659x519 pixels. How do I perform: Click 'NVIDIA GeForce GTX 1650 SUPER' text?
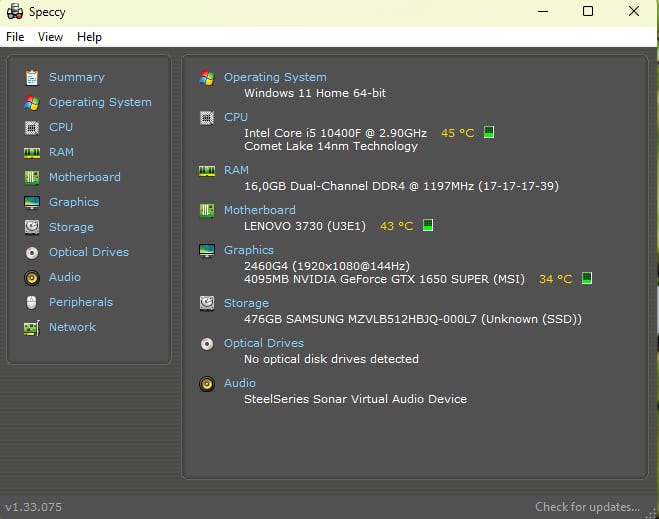click(x=390, y=279)
